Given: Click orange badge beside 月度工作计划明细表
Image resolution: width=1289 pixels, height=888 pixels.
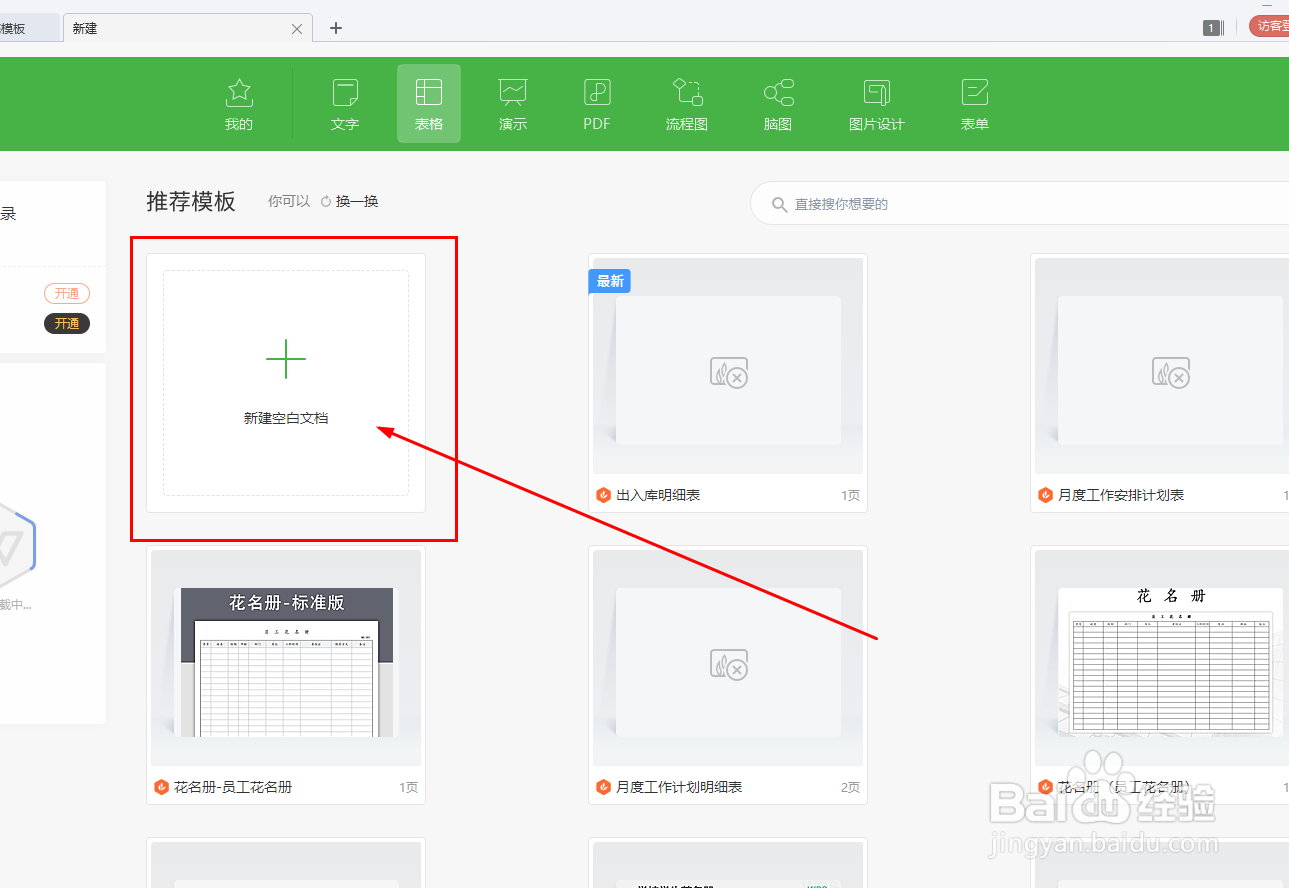Looking at the screenshot, I should pyautogui.click(x=603, y=787).
